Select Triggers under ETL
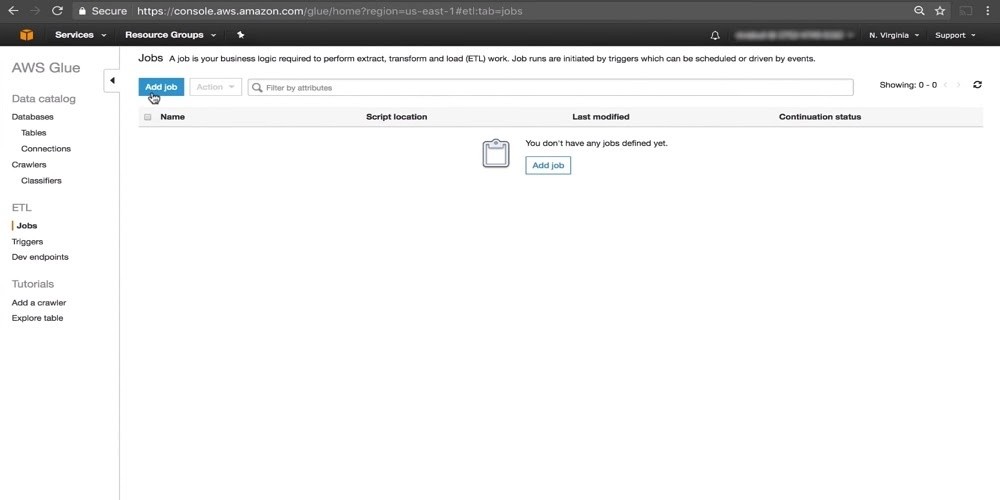This screenshot has width=1000, height=500. point(27,241)
